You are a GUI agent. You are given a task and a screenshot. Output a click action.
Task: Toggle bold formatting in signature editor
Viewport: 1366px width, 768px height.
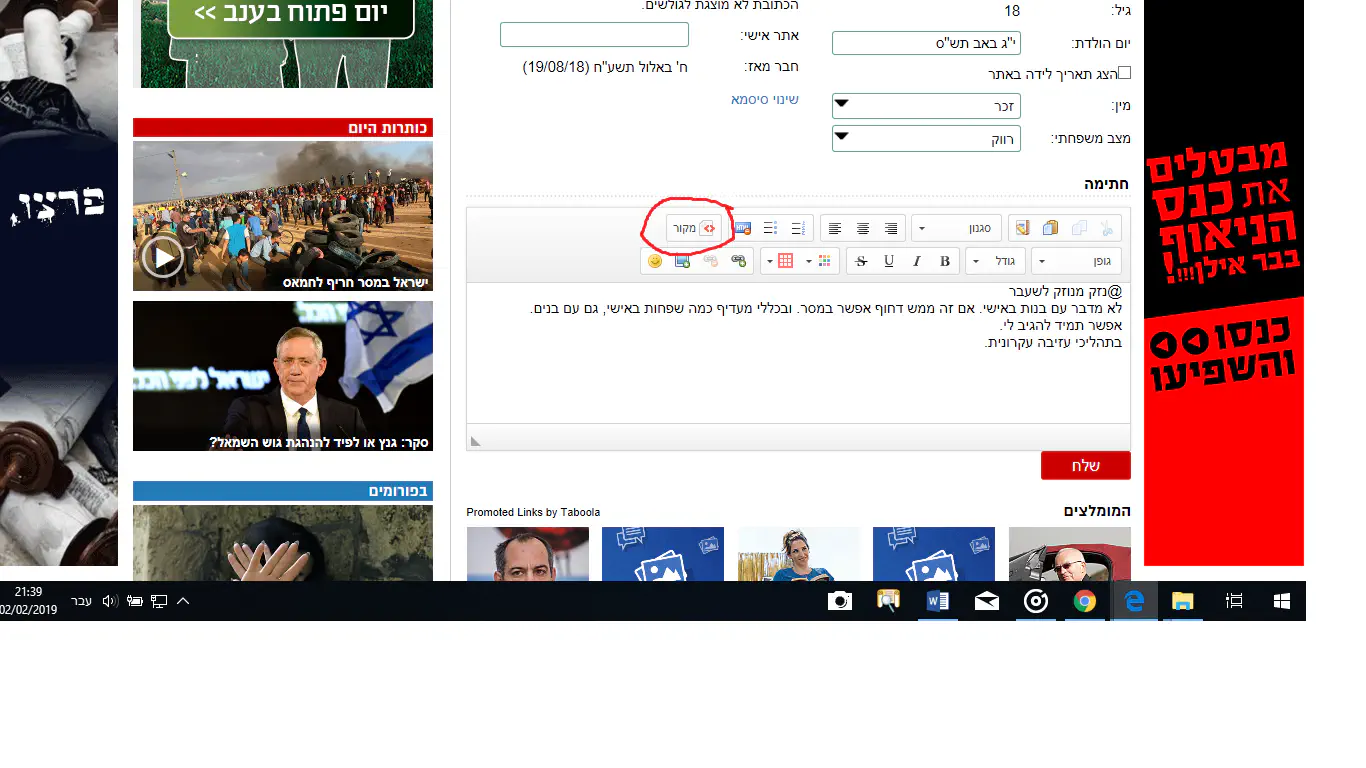[x=945, y=261]
